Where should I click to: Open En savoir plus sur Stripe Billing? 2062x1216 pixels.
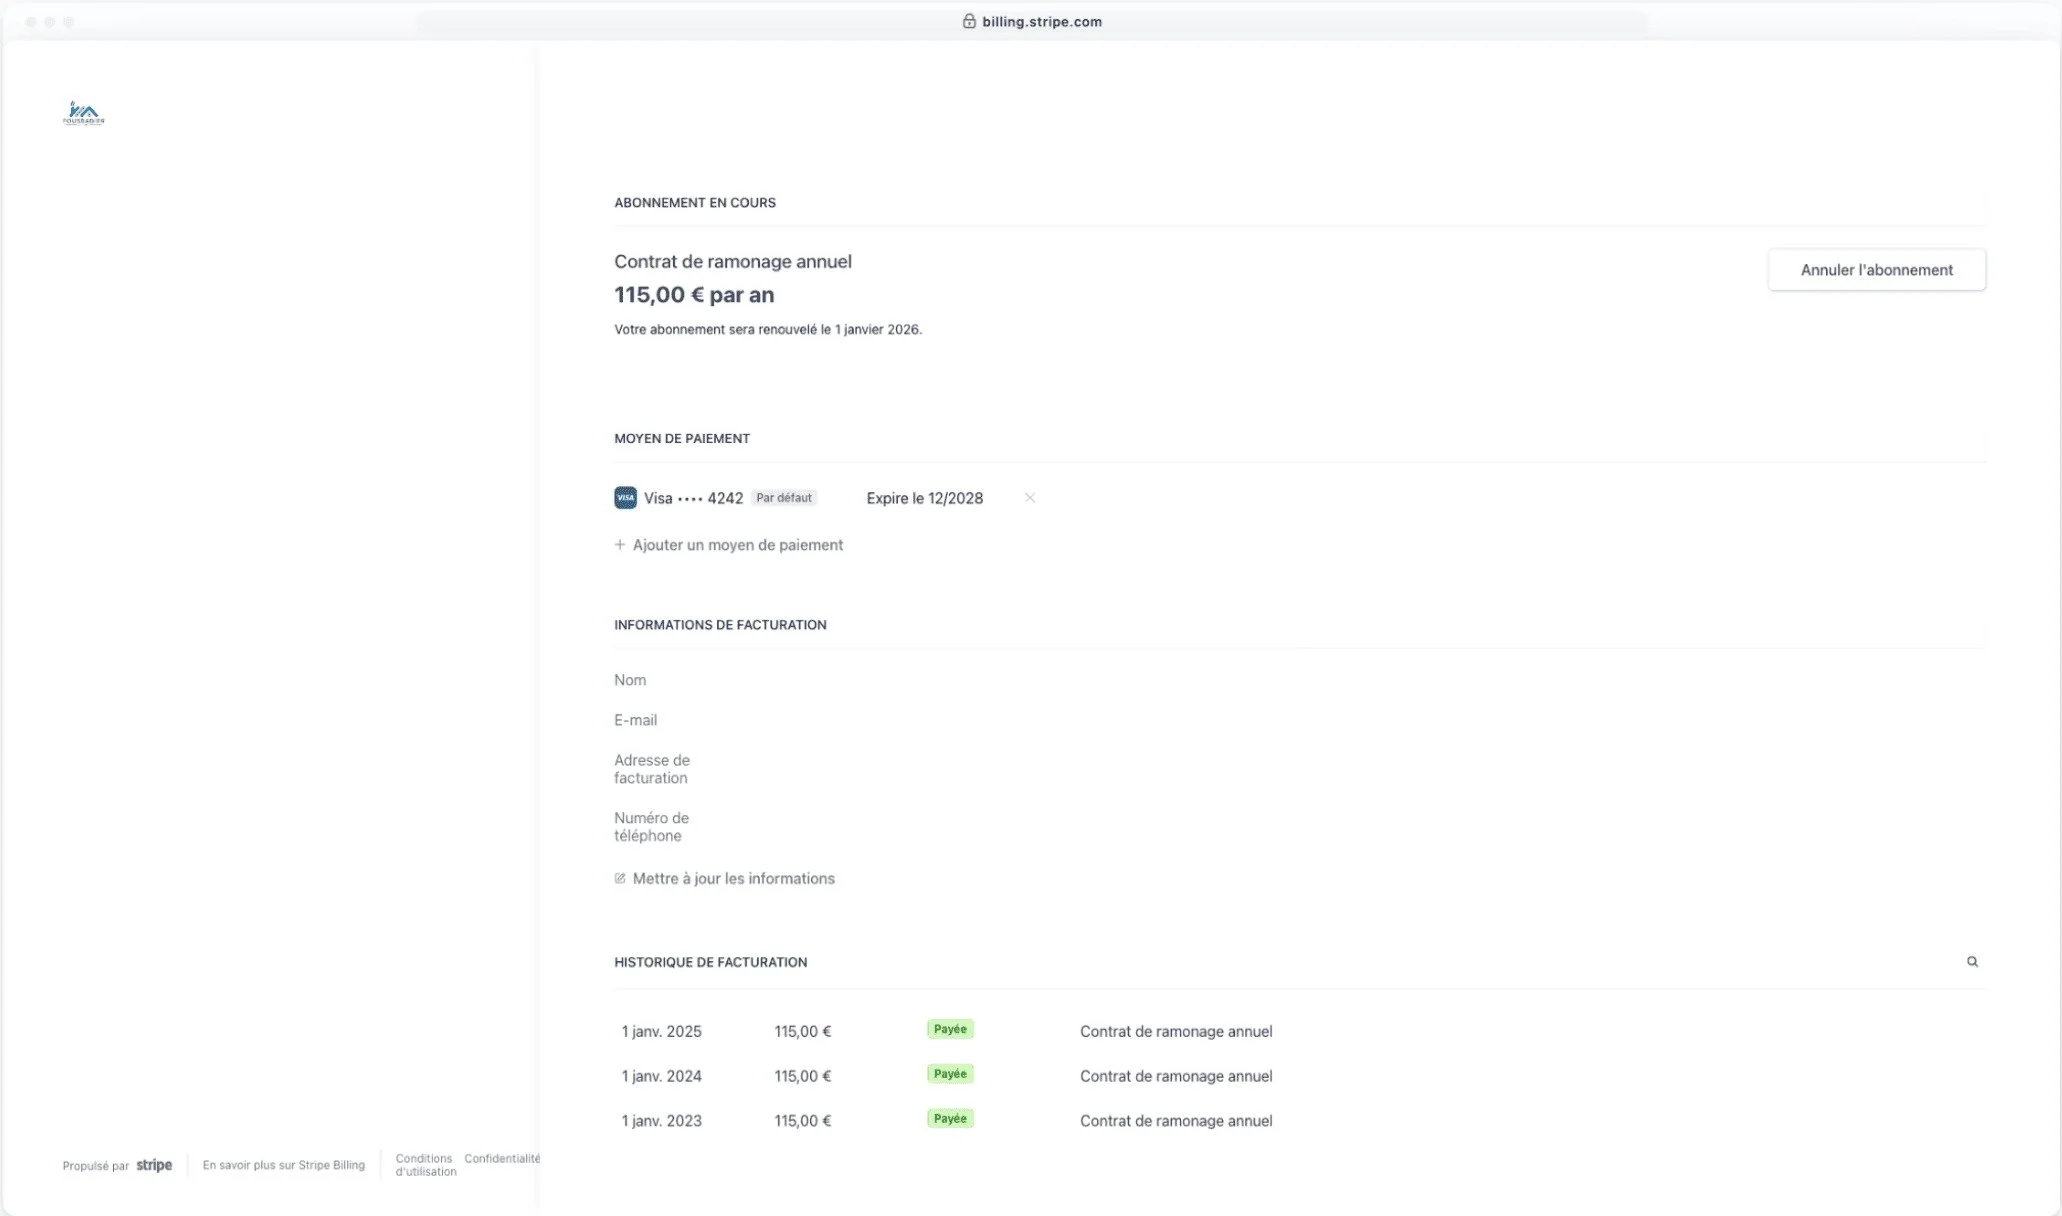(283, 1165)
